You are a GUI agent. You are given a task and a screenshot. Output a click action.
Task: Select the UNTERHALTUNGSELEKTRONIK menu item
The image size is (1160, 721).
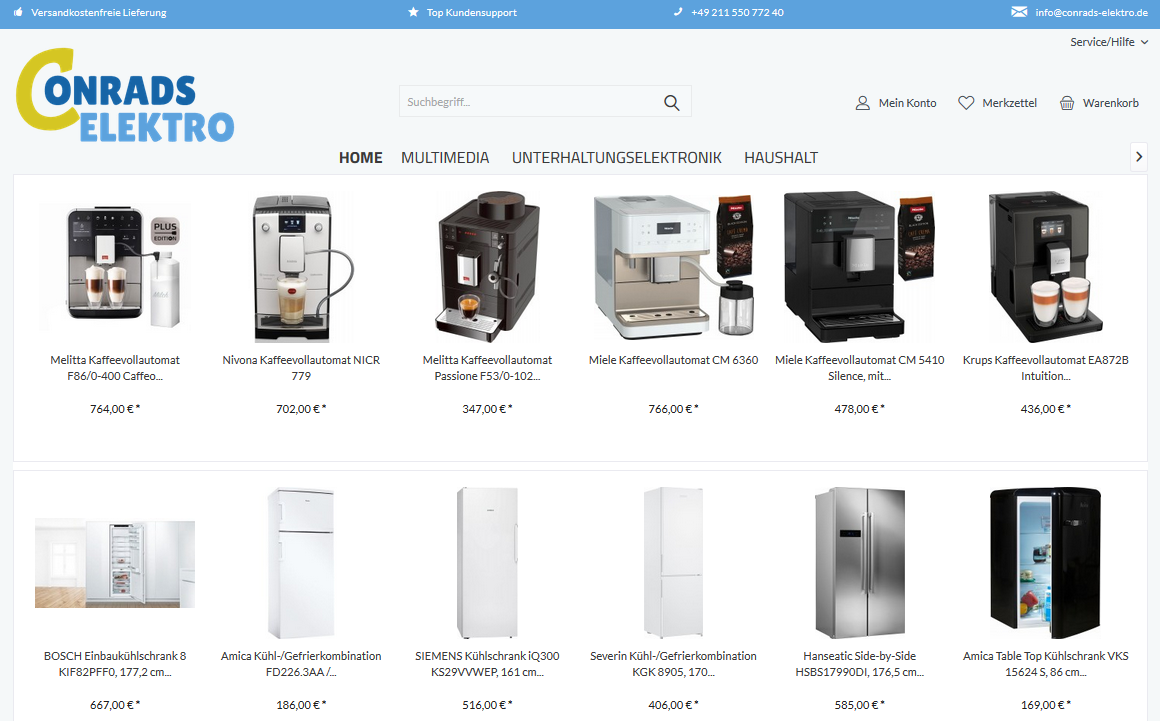click(x=616, y=158)
